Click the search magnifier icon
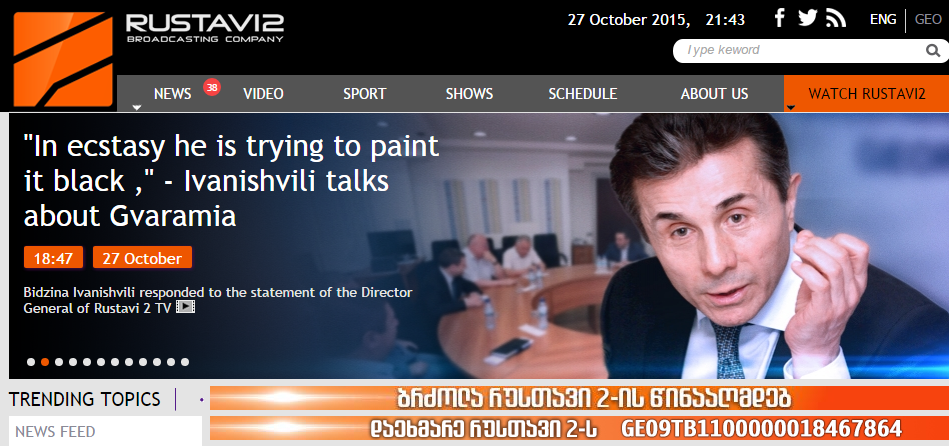The image size is (949, 446). tap(933, 51)
